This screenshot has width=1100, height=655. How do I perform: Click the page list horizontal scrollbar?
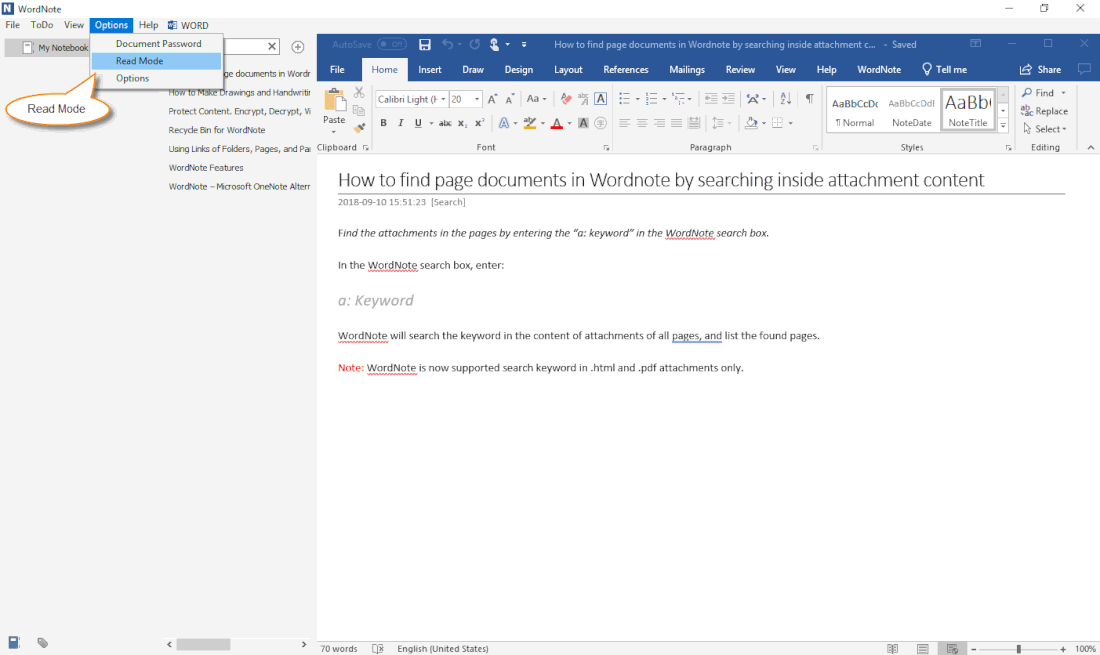203,644
